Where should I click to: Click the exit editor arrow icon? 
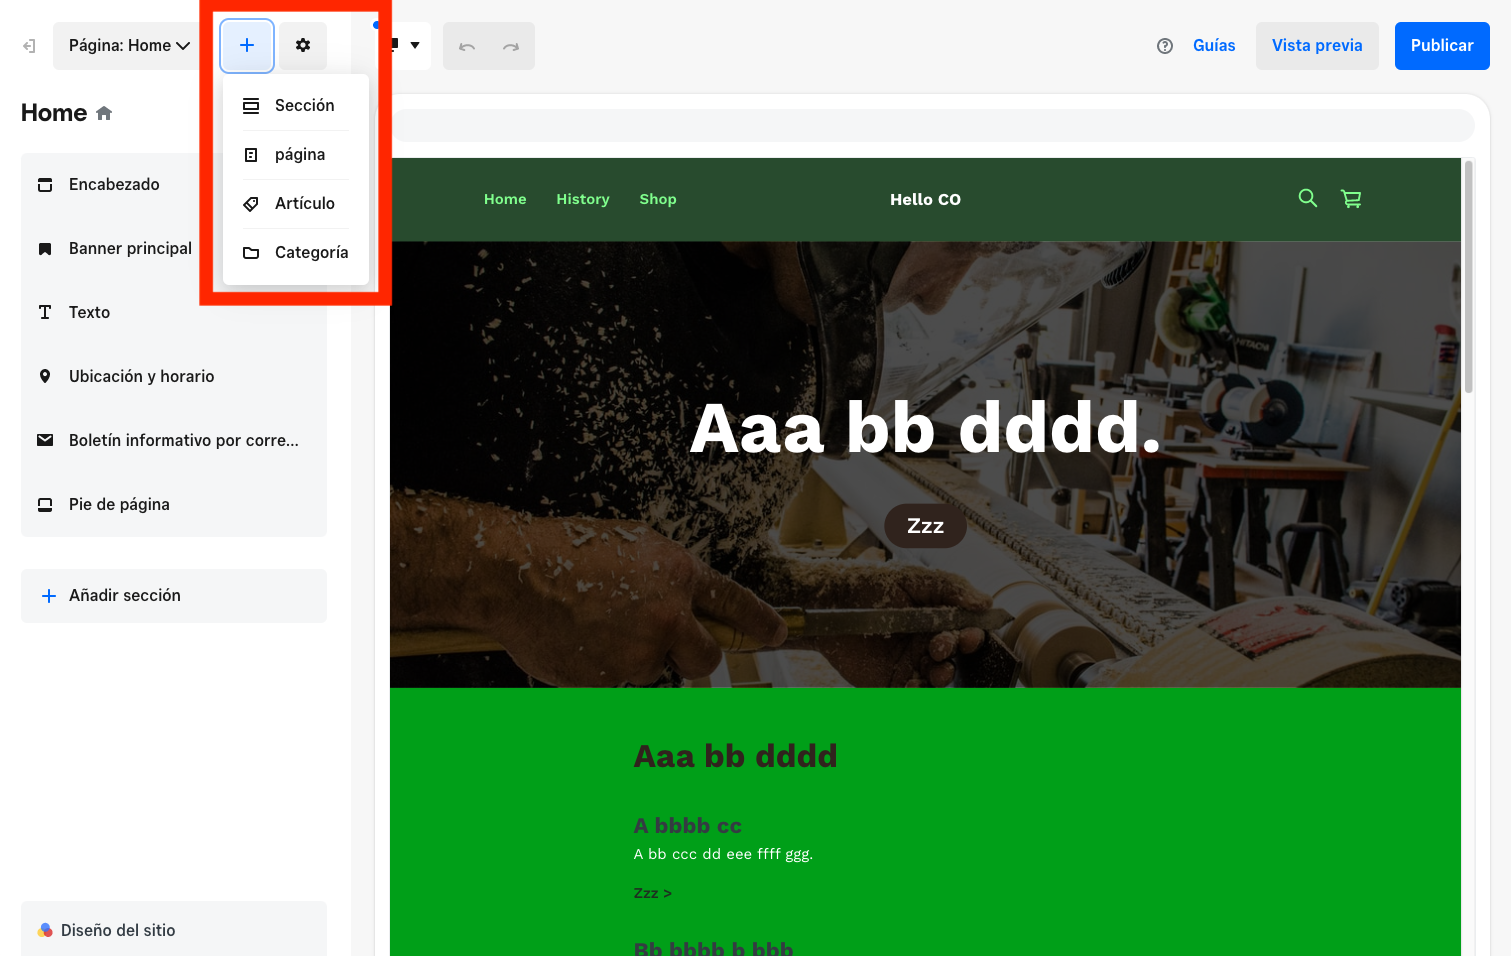click(x=29, y=46)
